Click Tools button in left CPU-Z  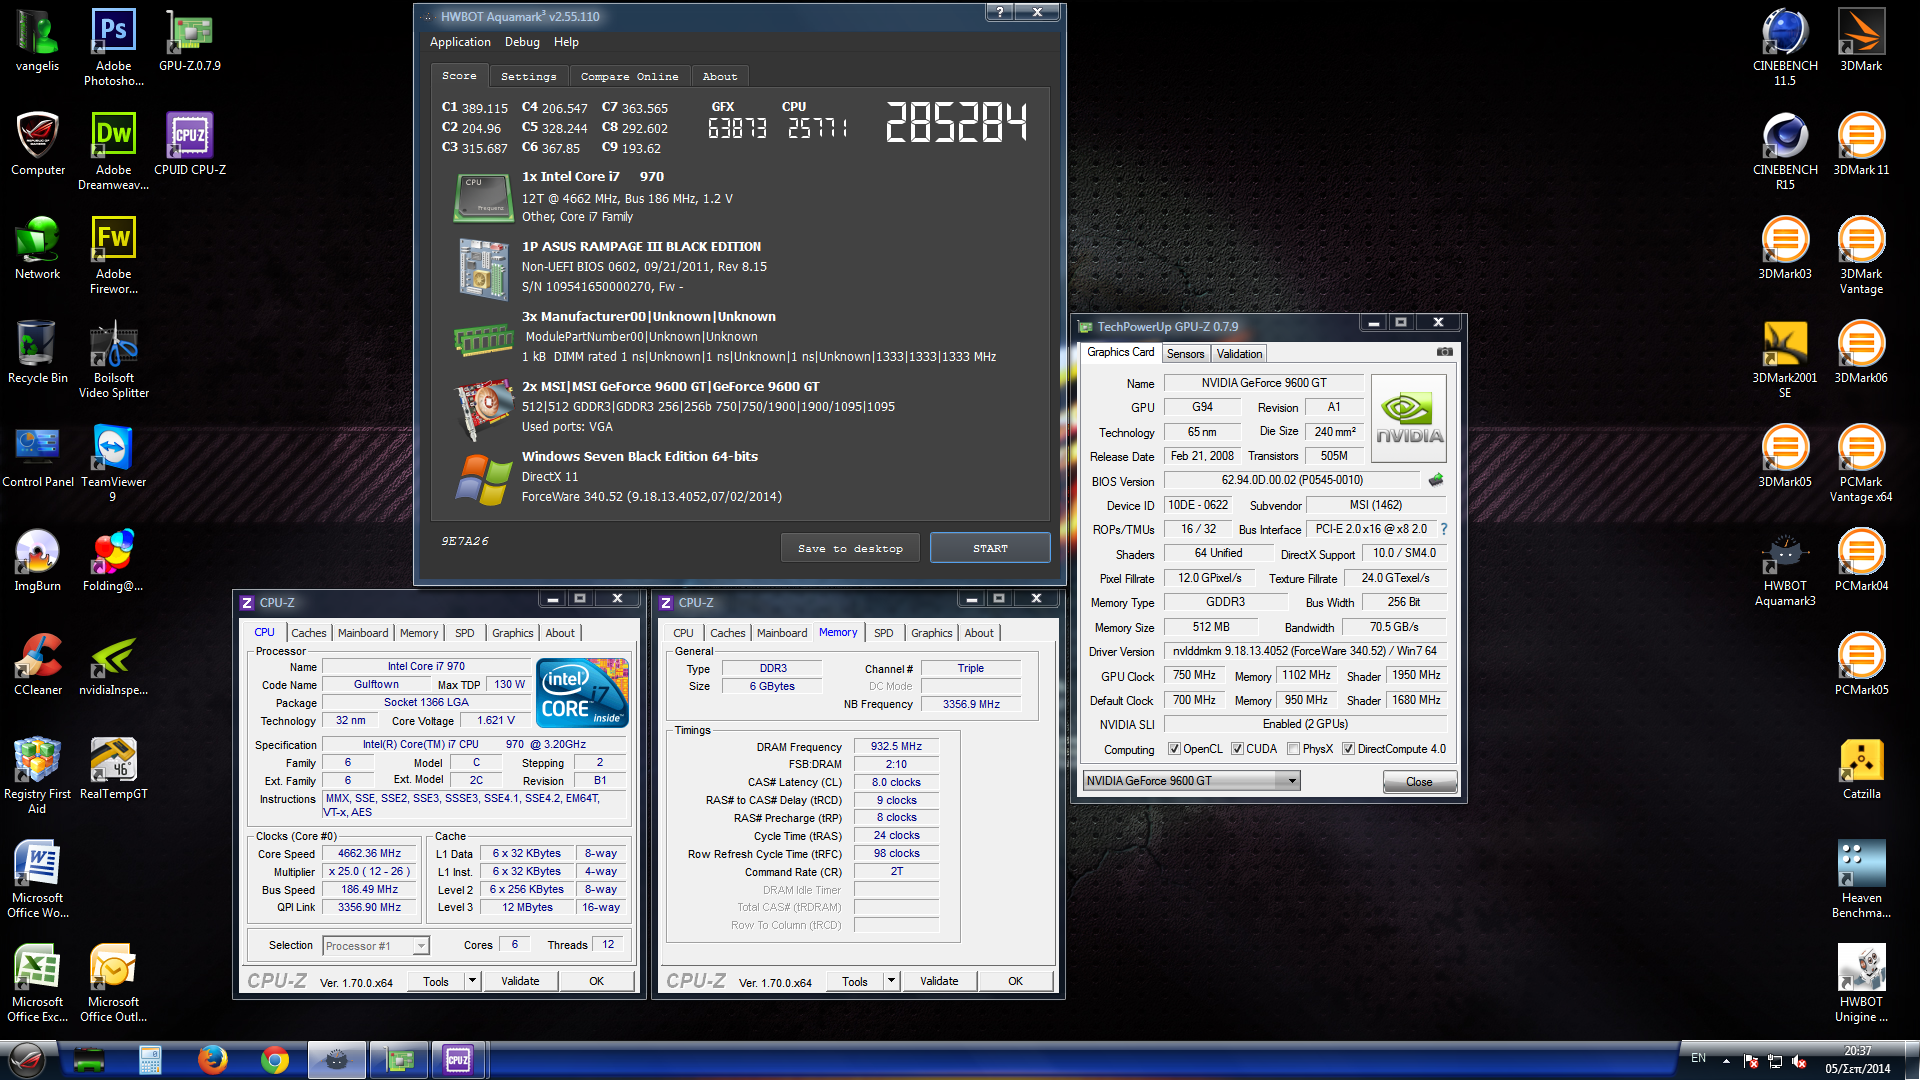(x=436, y=981)
